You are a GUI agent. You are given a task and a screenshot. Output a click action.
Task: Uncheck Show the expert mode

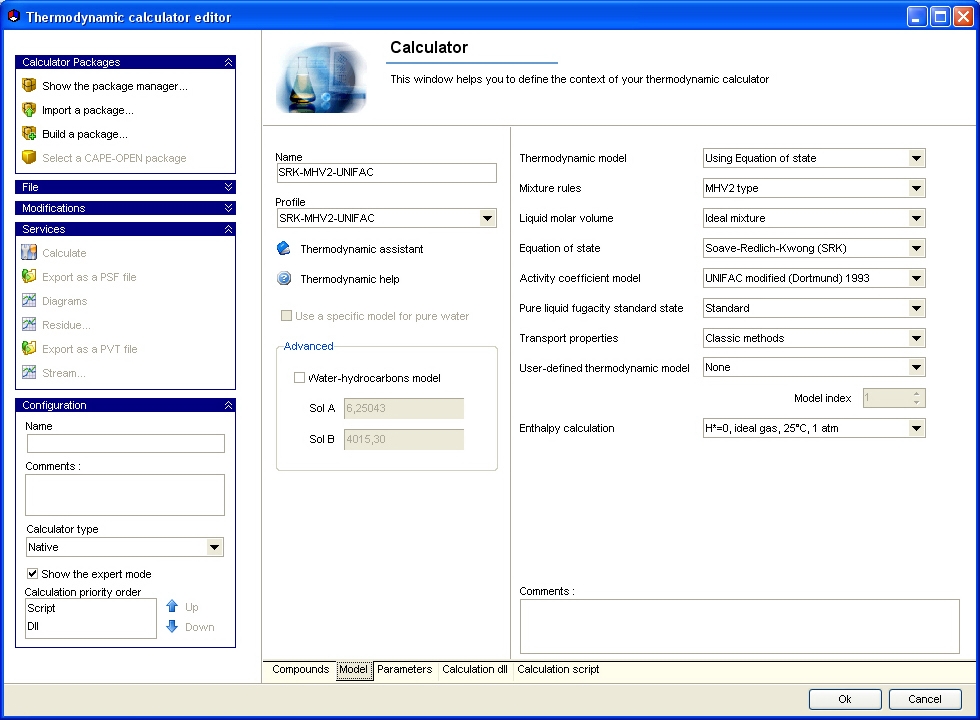[x=32, y=573]
